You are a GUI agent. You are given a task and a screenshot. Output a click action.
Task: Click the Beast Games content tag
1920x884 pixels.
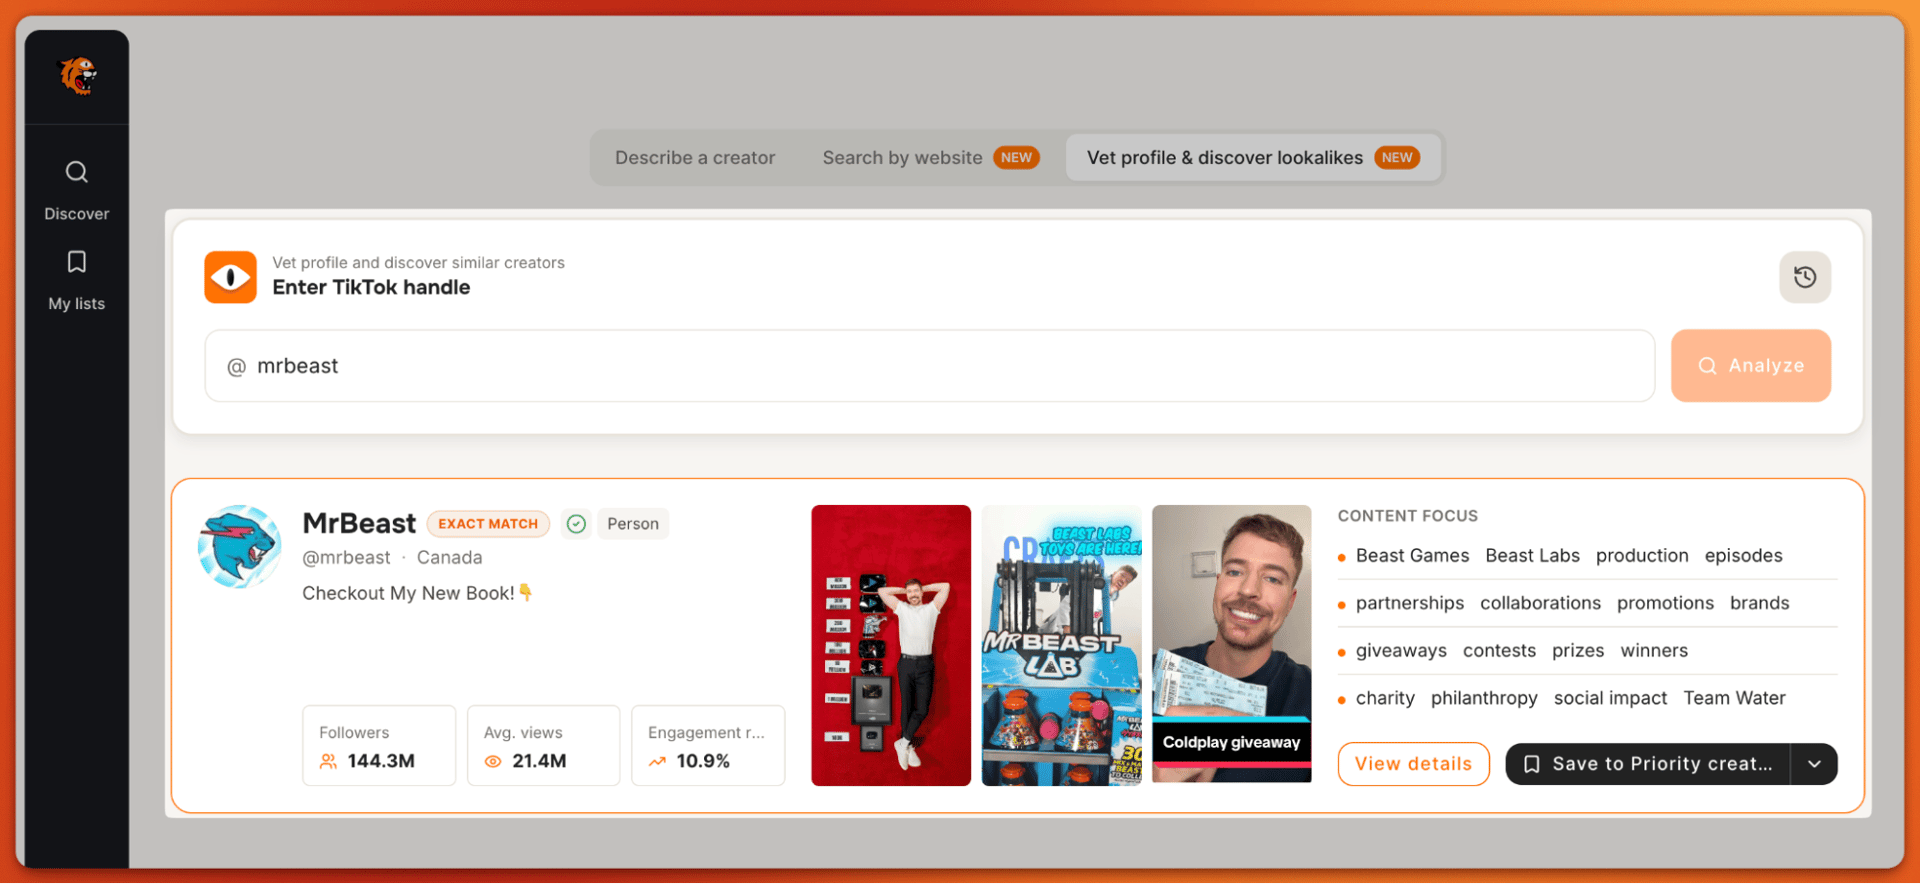[x=1412, y=556]
